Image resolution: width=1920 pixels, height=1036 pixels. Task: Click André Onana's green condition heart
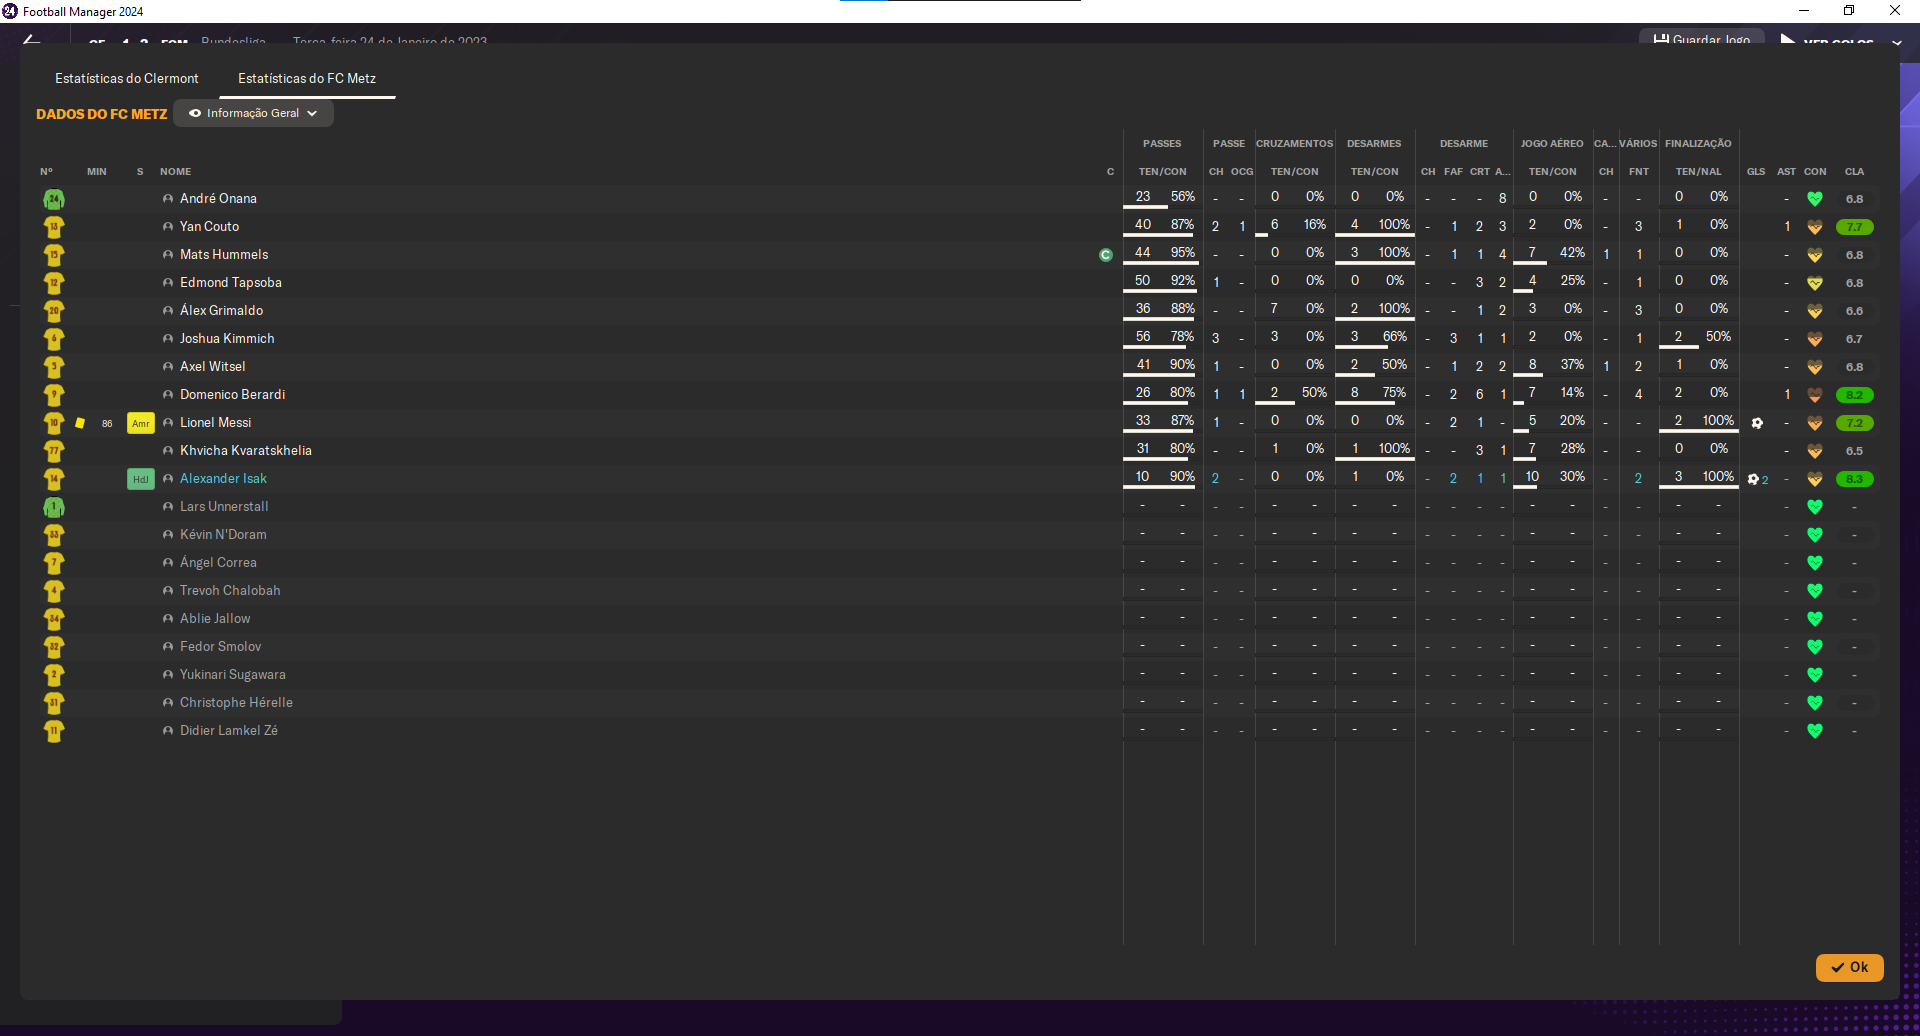coord(1815,199)
